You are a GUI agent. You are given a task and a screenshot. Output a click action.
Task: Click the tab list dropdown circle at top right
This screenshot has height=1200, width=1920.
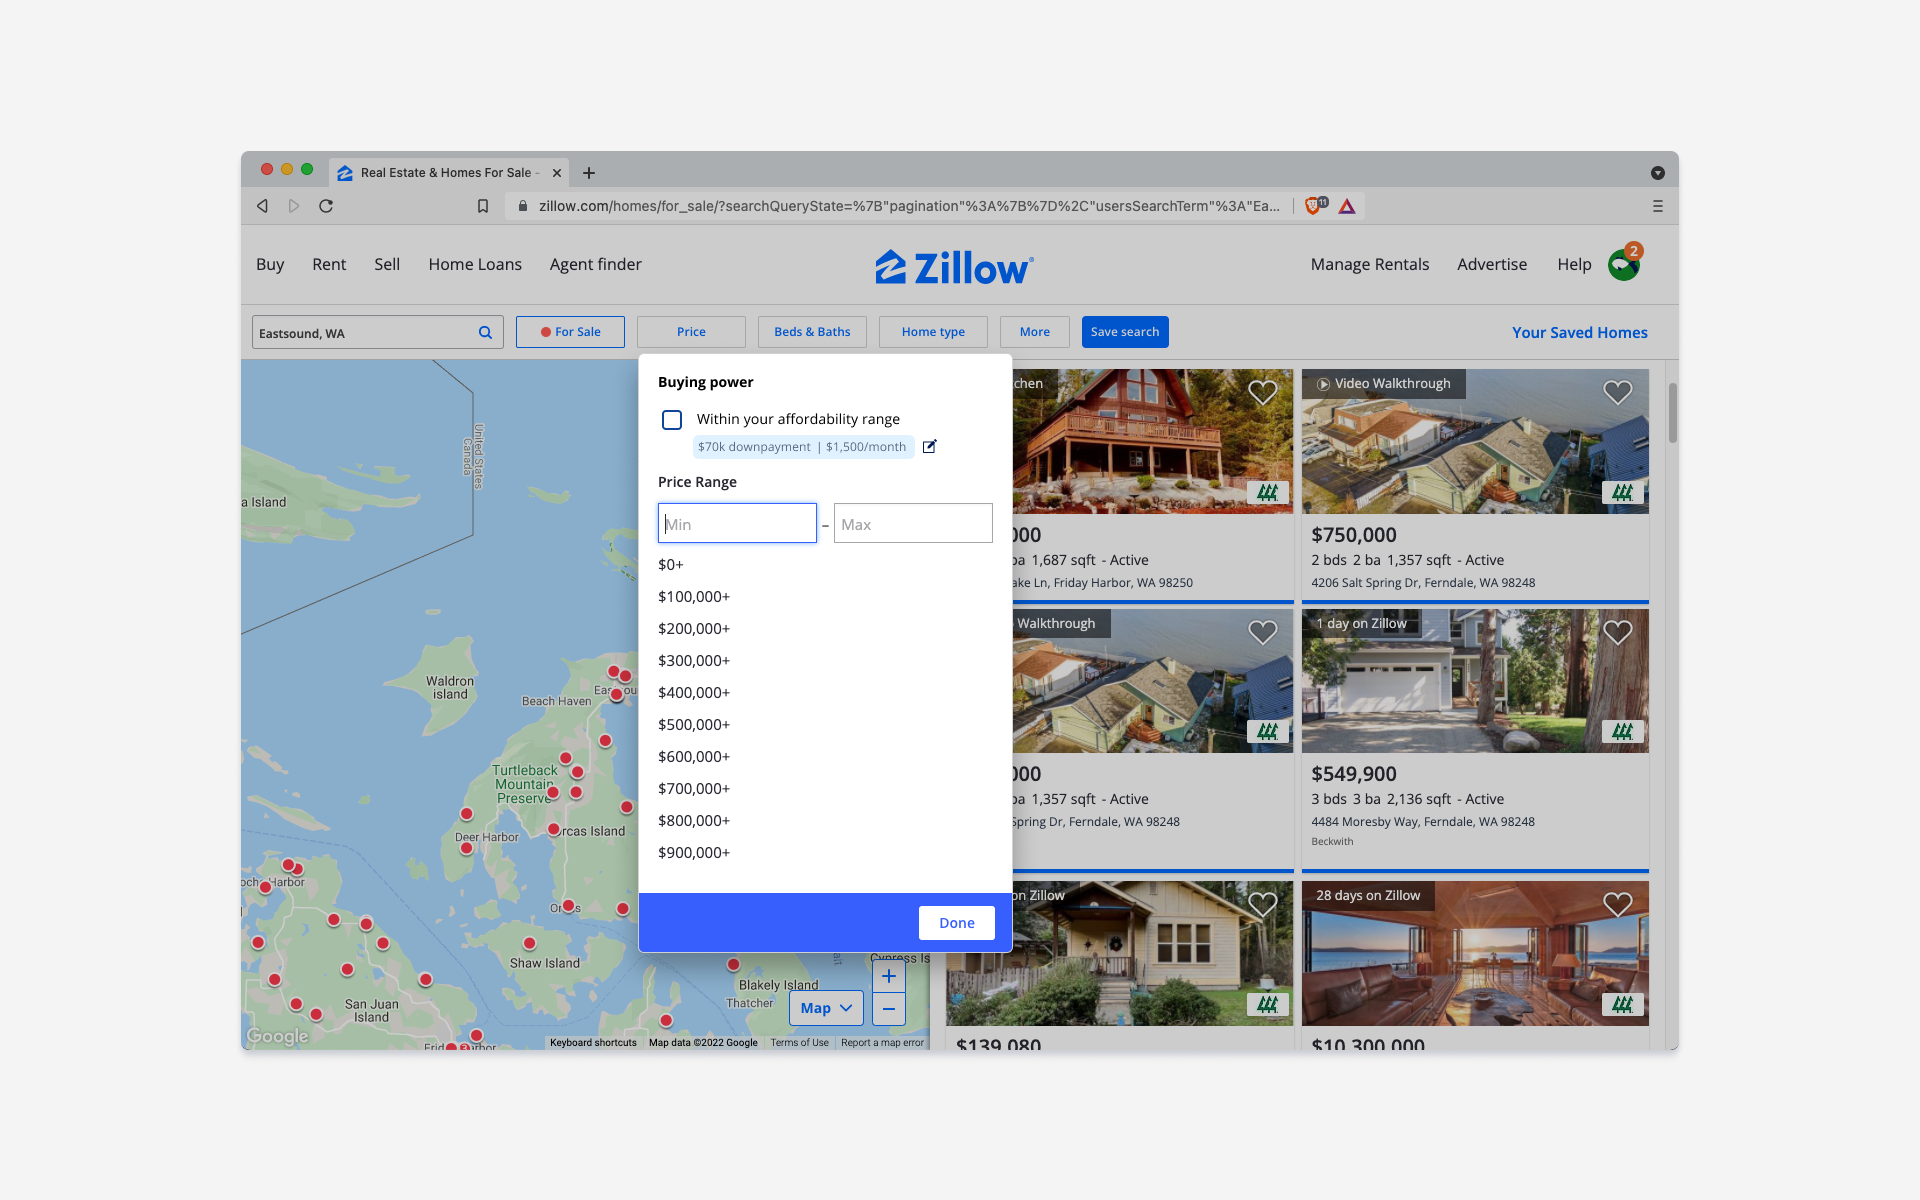click(x=1657, y=173)
